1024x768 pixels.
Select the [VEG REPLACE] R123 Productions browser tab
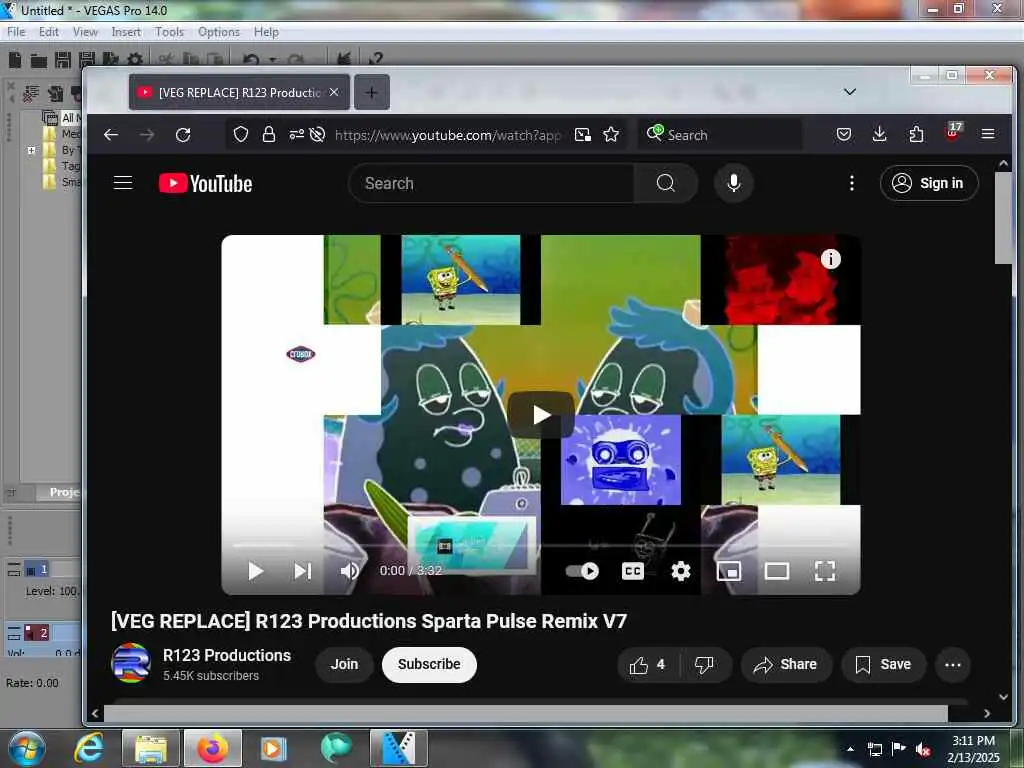(x=239, y=93)
